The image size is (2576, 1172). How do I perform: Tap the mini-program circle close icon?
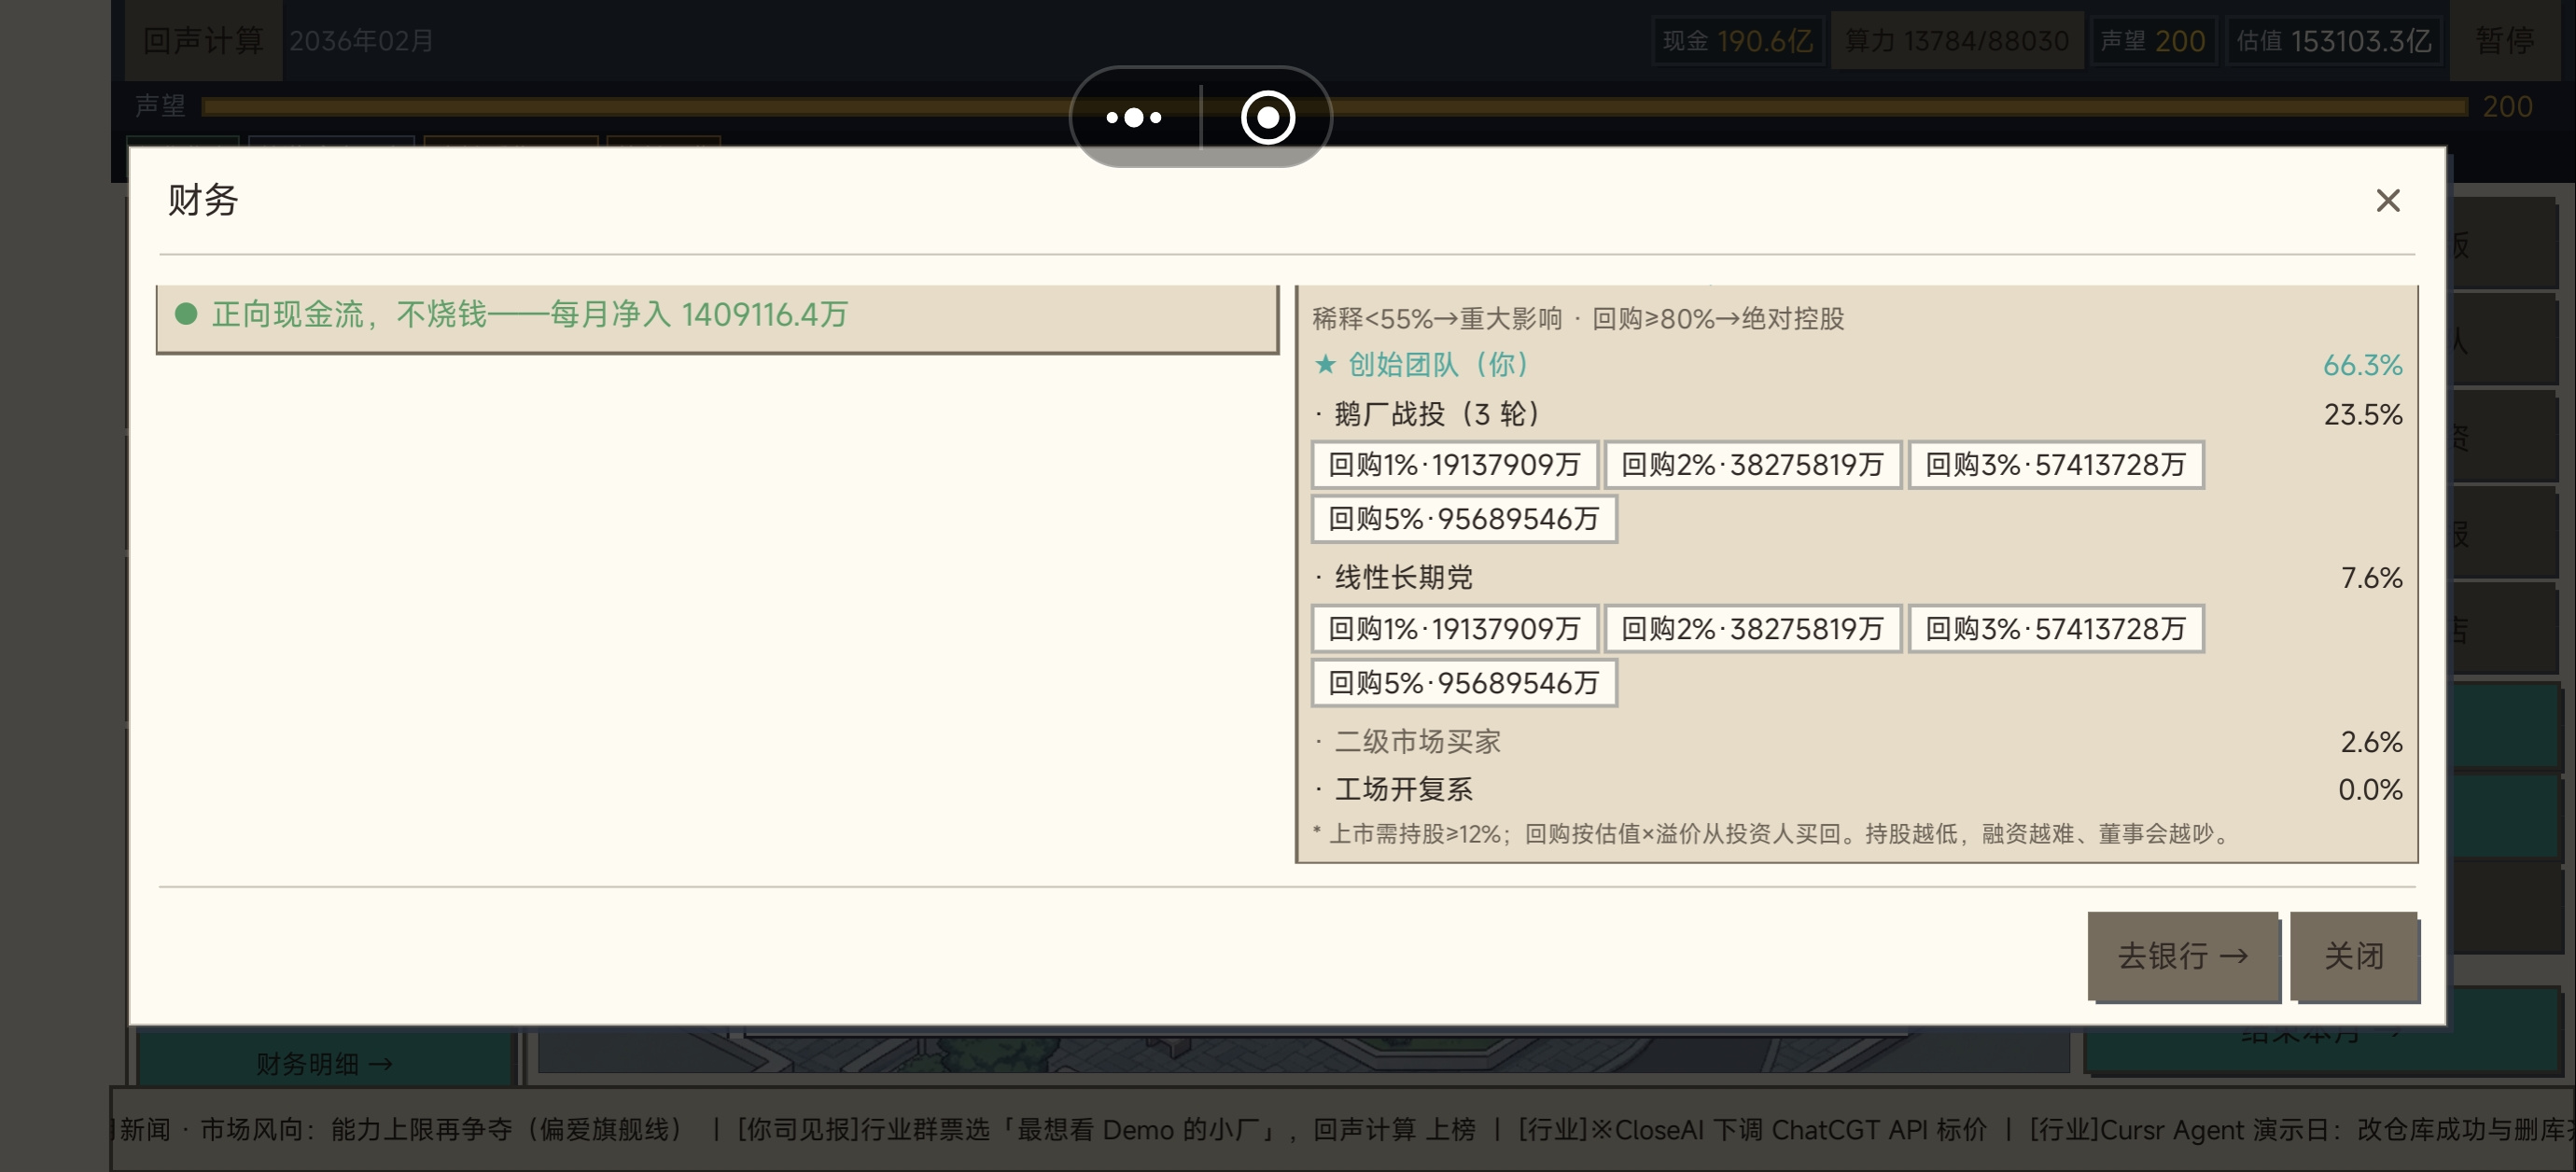tap(1267, 118)
